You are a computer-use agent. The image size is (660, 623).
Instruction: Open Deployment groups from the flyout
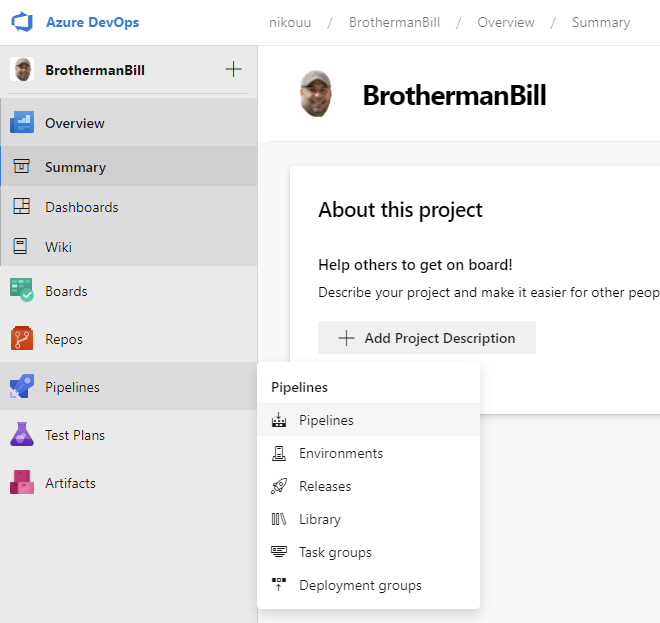click(x=368, y=585)
